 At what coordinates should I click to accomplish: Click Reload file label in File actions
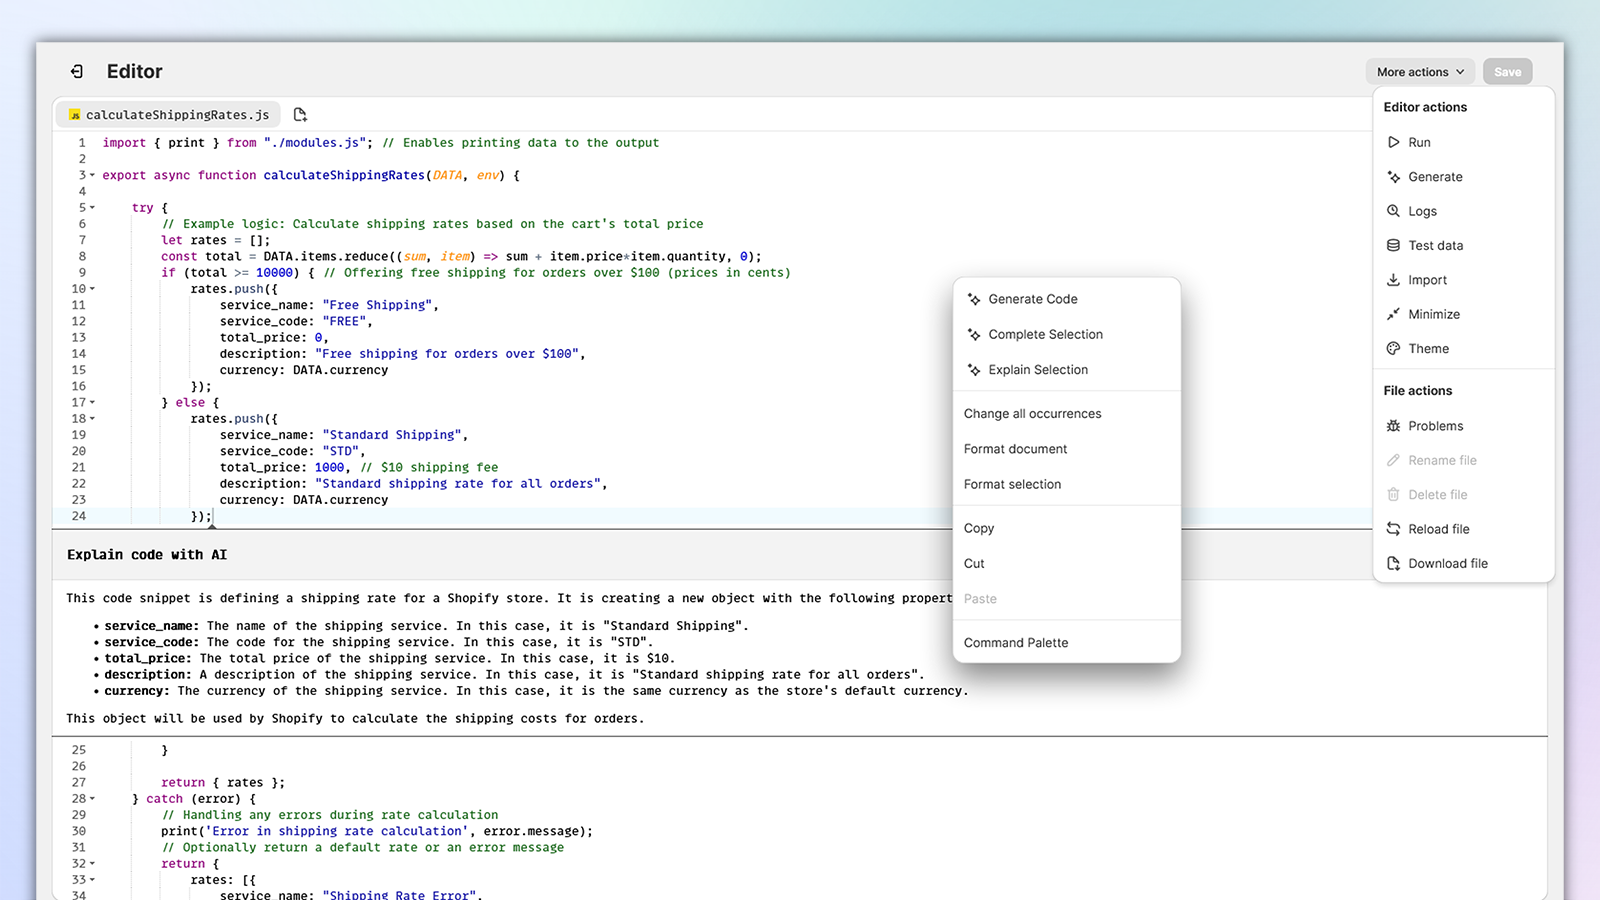pos(1439,529)
